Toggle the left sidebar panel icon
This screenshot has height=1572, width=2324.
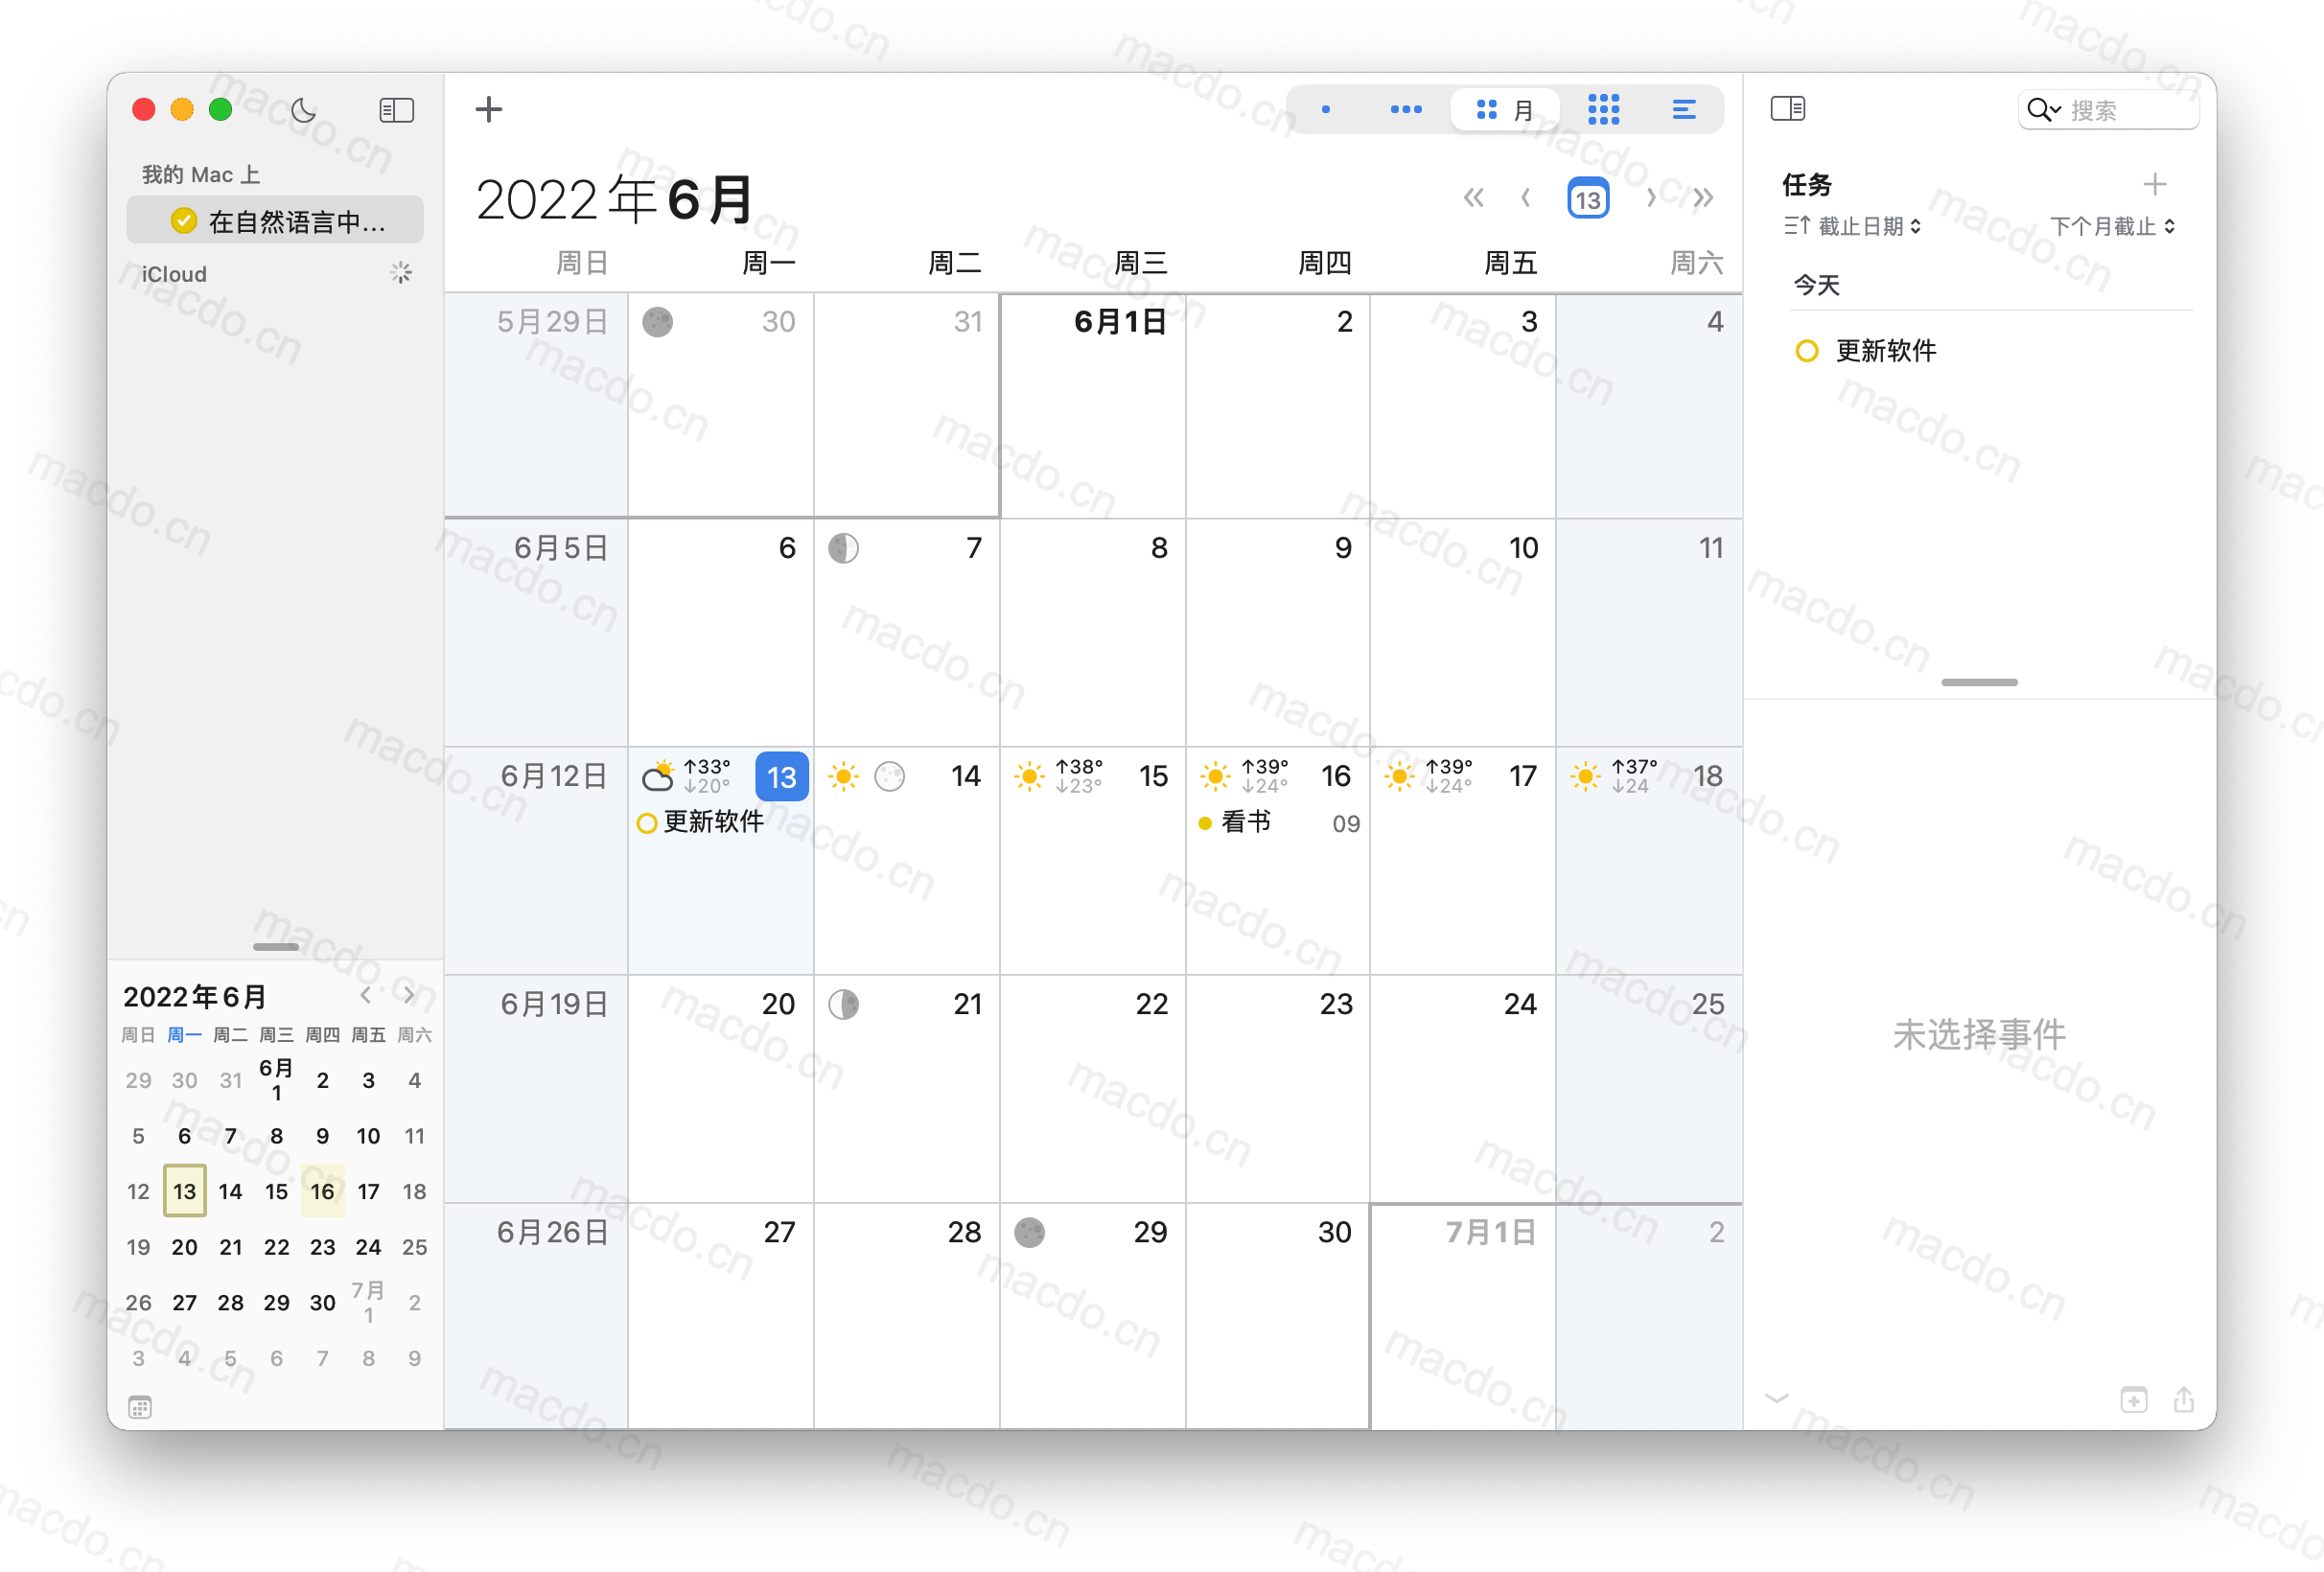pos(397,110)
